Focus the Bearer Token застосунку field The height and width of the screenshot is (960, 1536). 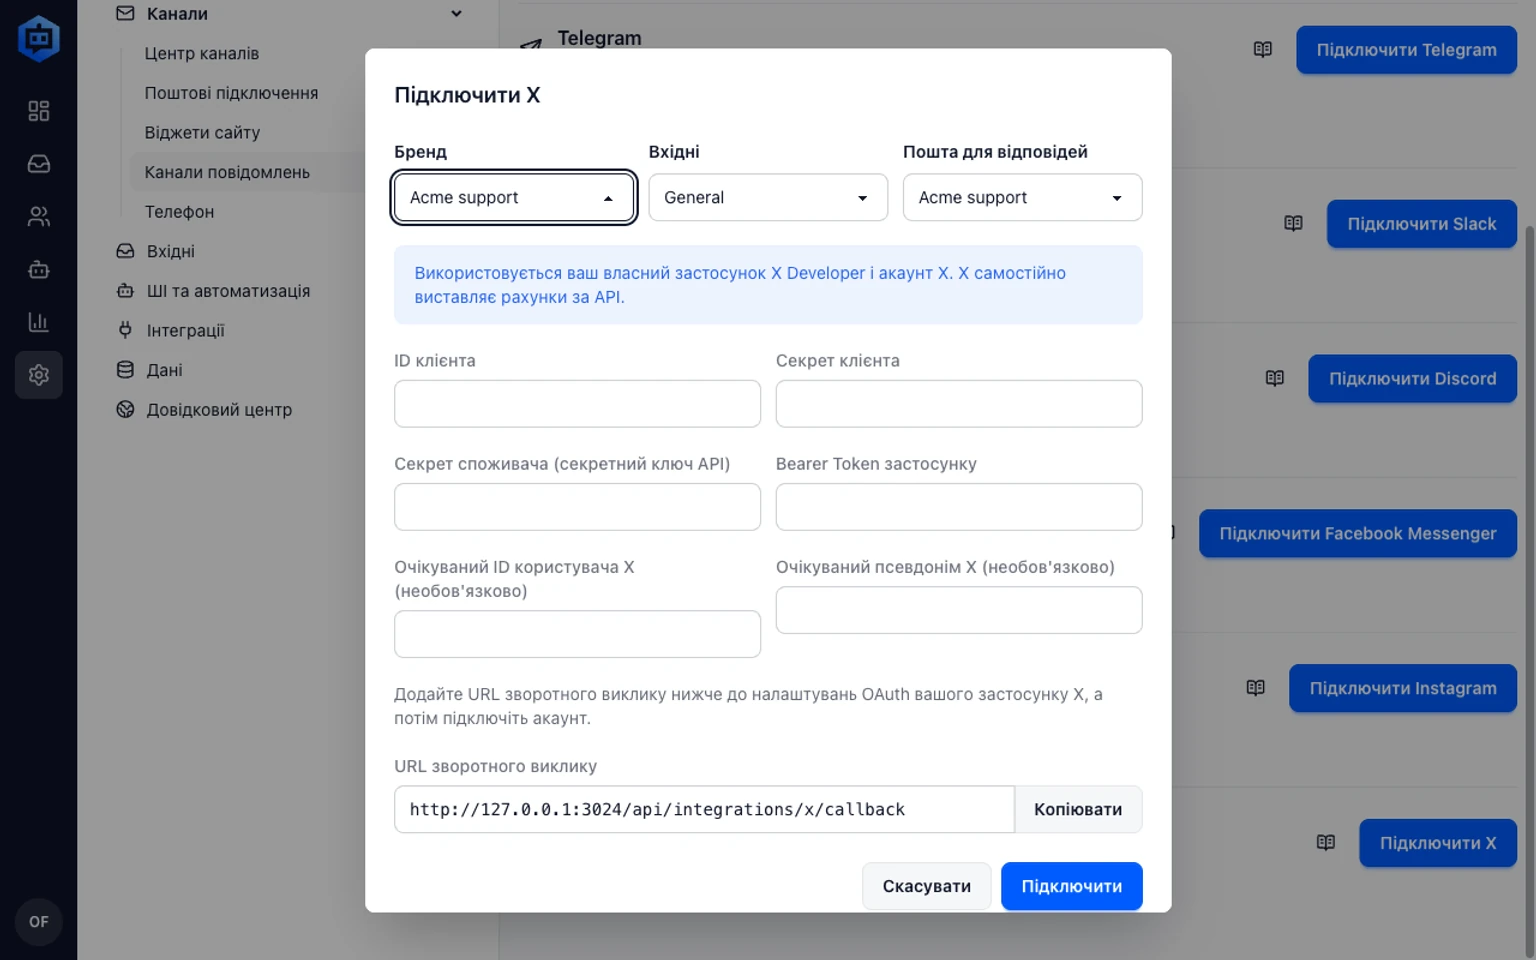(959, 507)
